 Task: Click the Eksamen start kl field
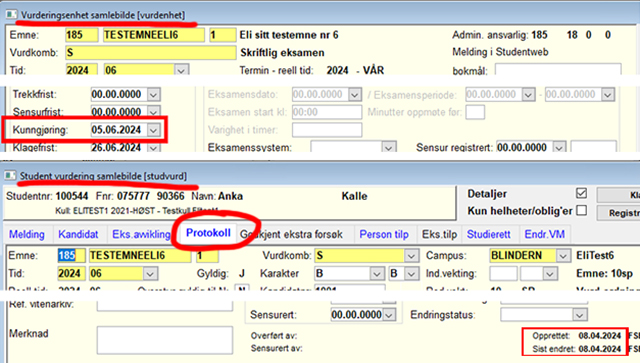click(x=327, y=112)
